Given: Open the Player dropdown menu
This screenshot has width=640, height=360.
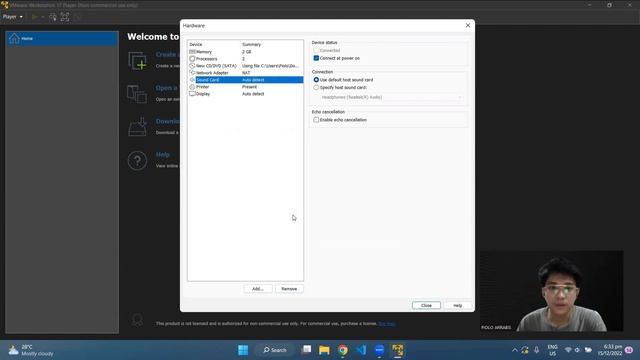Looking at the screenshot, I should (13, 17).
